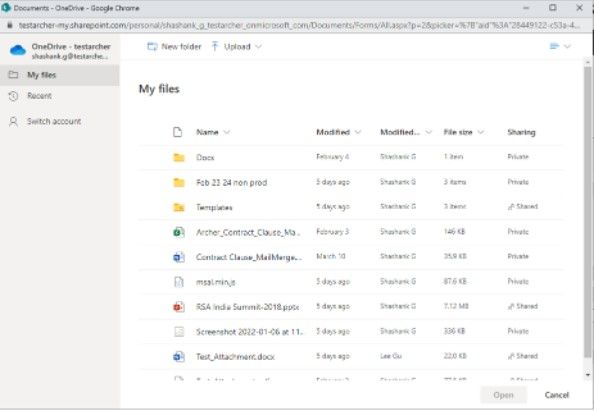Select the msal.min.js file name
Screen dimensions: 594x410
coord(216,282)
